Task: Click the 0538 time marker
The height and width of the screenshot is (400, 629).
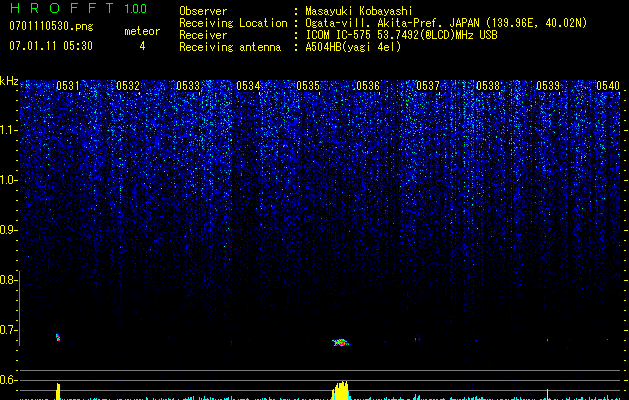Action: 488,85
